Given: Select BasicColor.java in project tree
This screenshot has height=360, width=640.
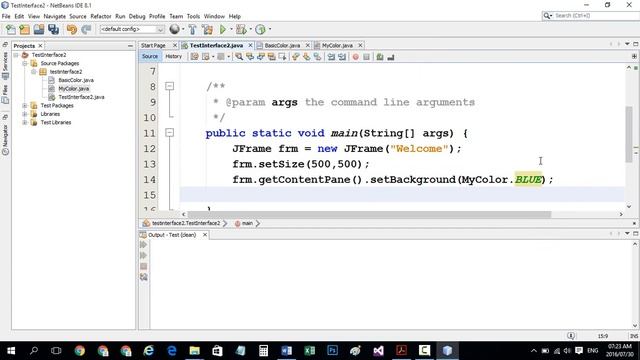Looking at the screenshot, I should coord(76,80).
